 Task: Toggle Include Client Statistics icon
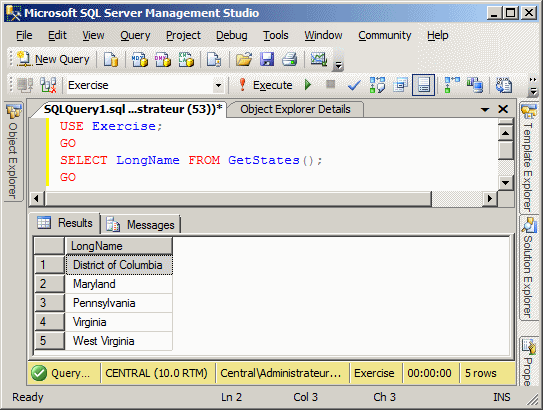(x=475, y=85)
